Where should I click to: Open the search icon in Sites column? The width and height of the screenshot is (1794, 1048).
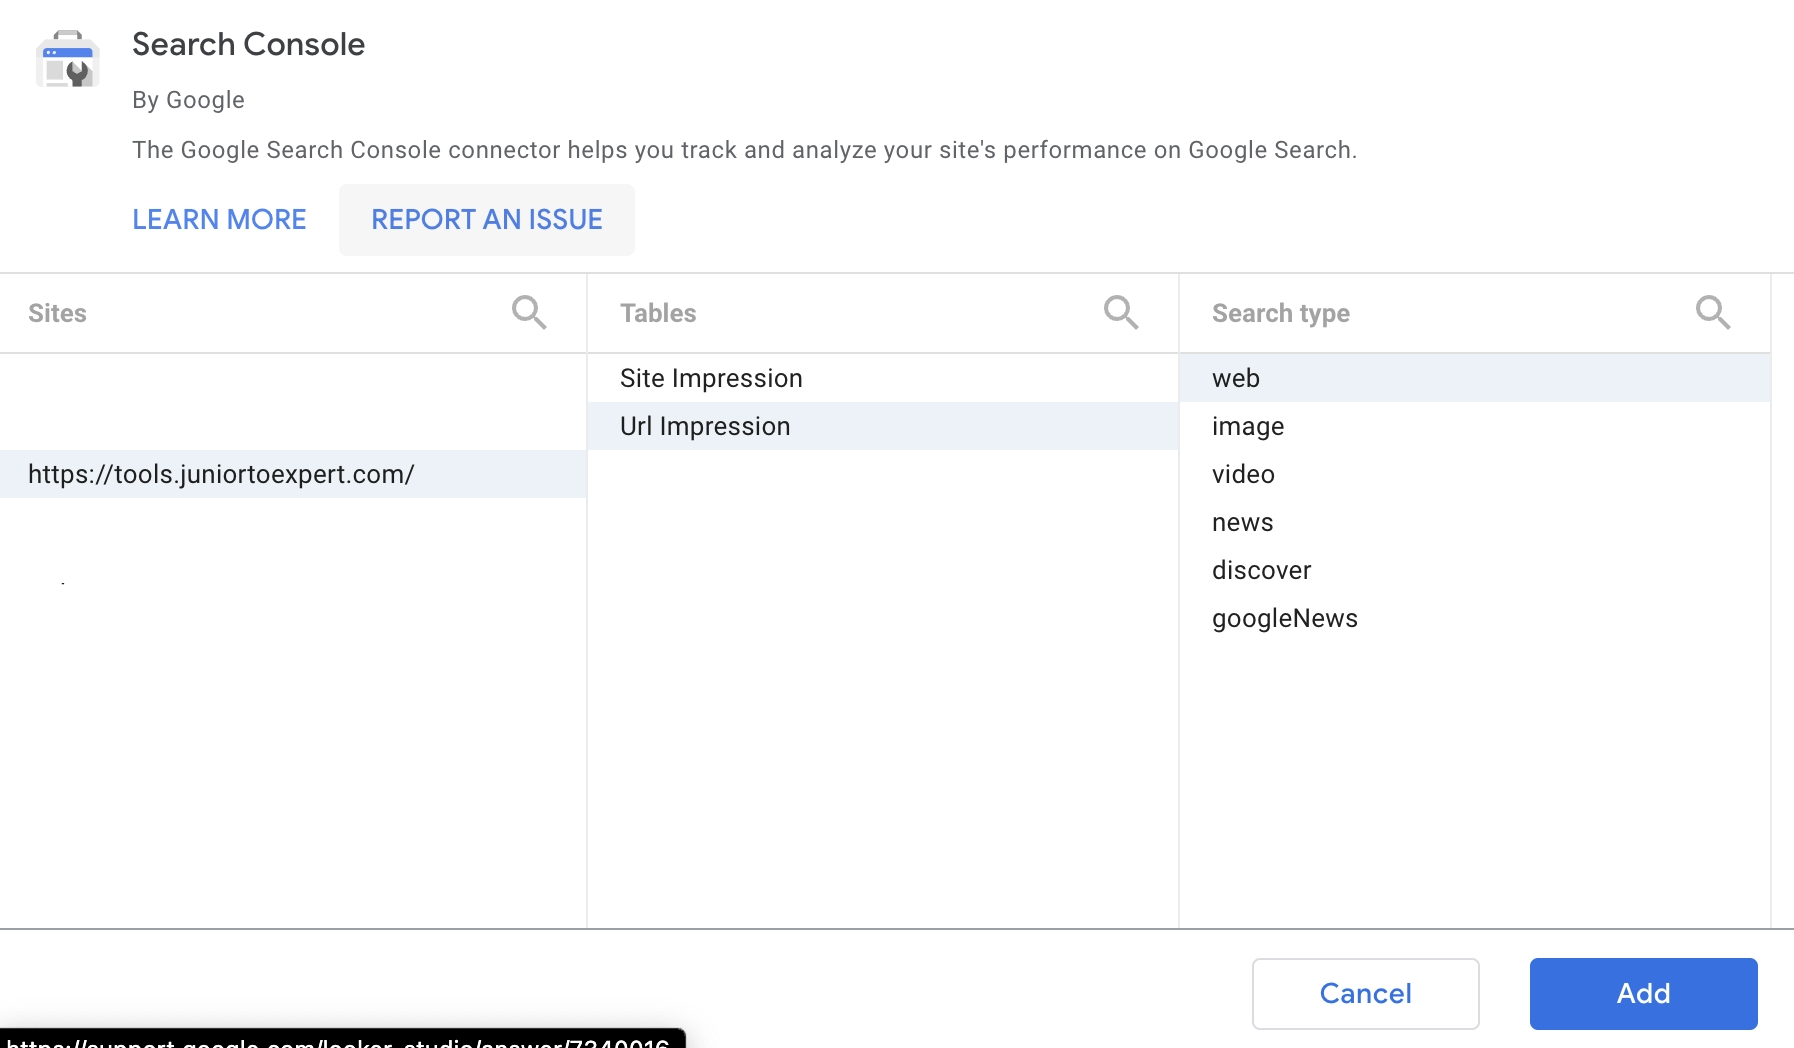tap(529, 313)
